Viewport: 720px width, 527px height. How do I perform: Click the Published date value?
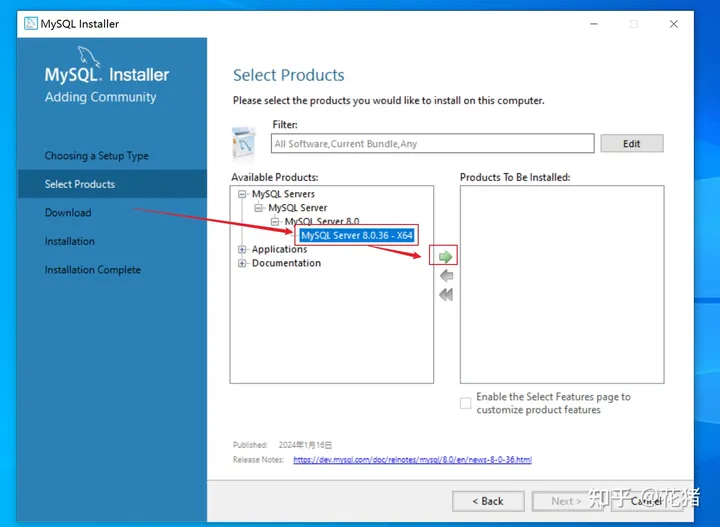(305, 445)
